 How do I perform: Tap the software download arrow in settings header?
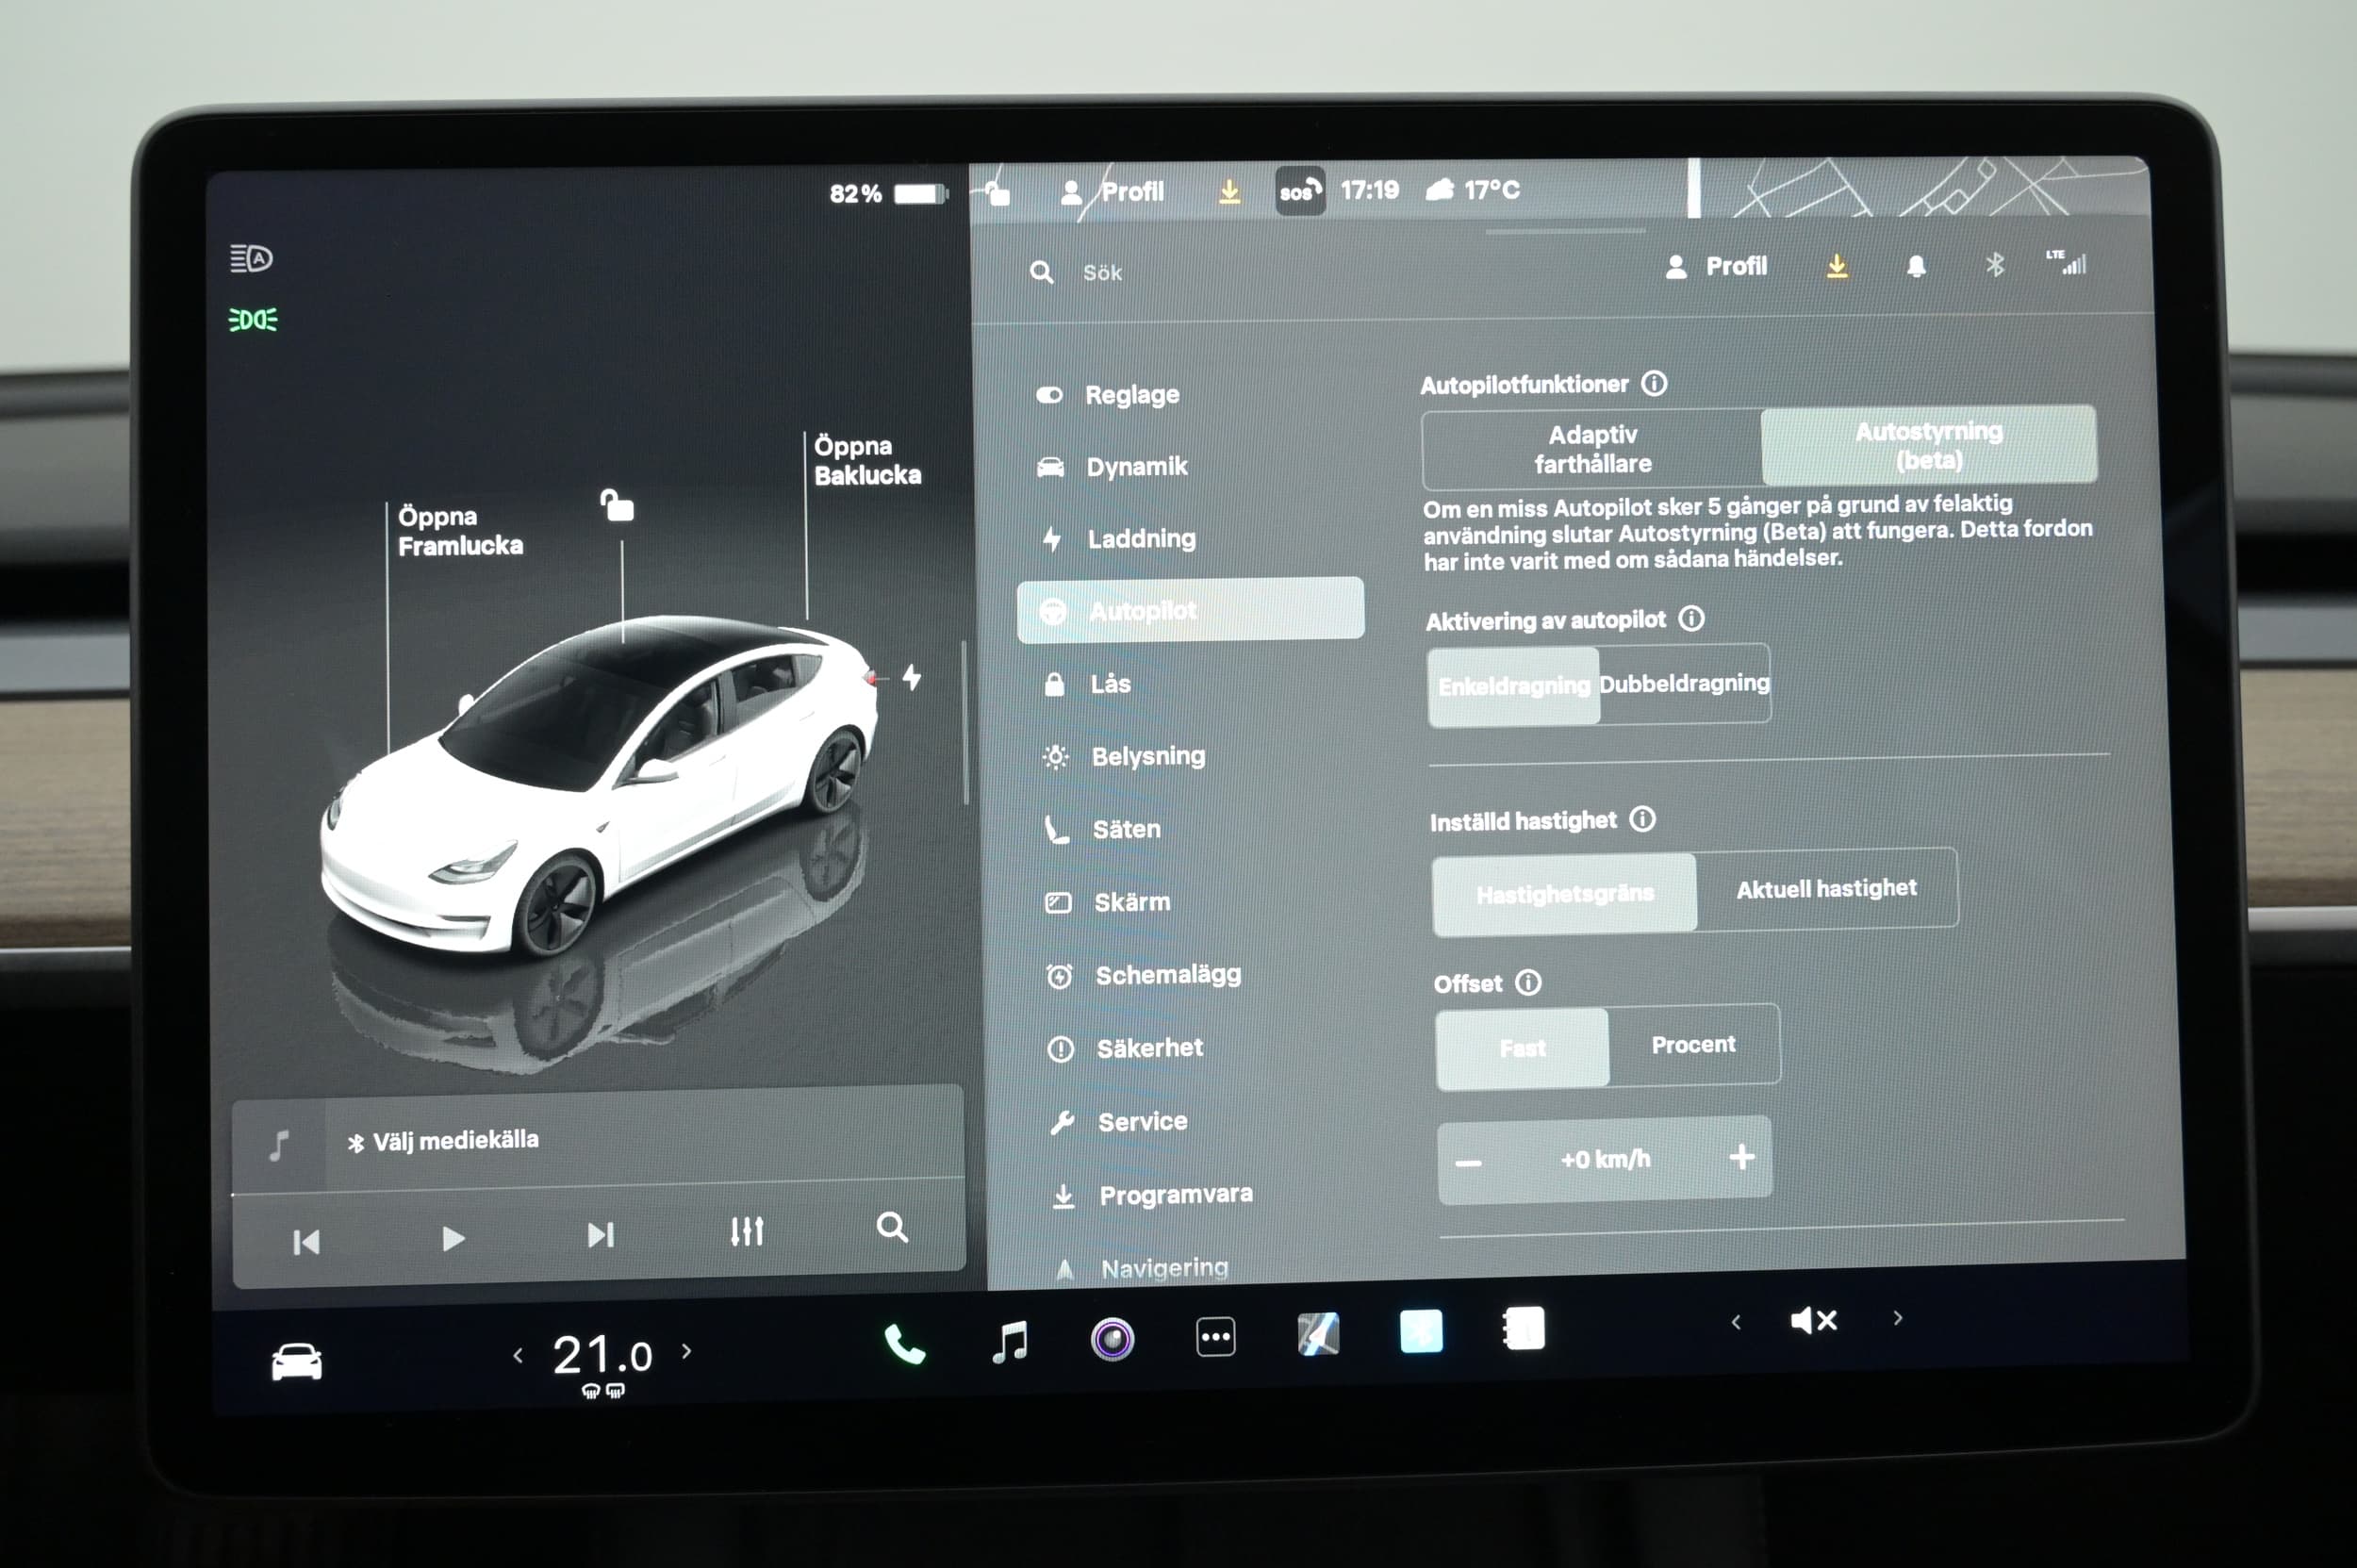(x=1837, y=266)
